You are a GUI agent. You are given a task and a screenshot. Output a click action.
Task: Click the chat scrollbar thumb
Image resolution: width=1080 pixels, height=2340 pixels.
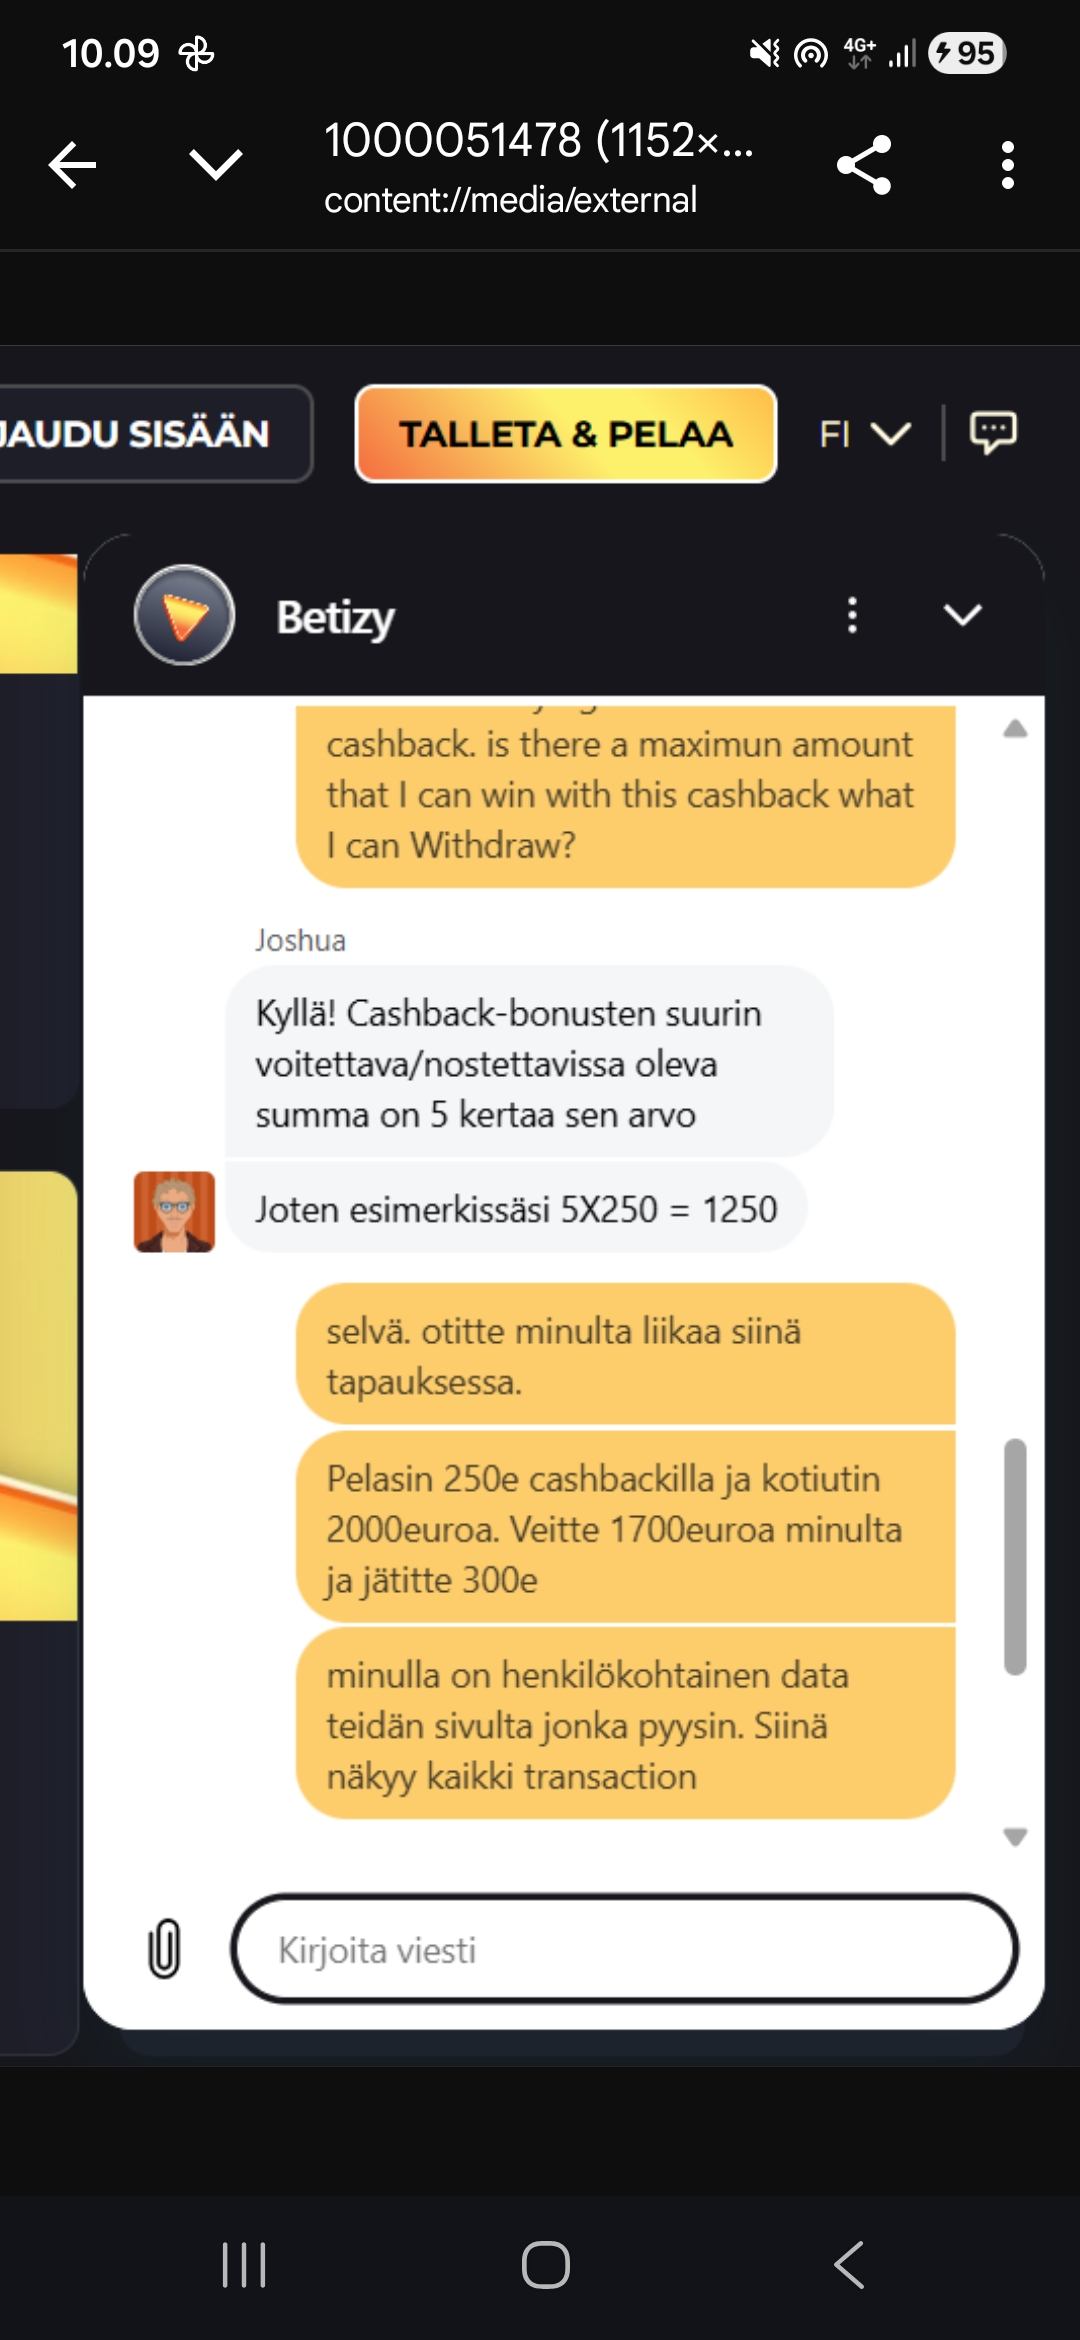1015,1556
